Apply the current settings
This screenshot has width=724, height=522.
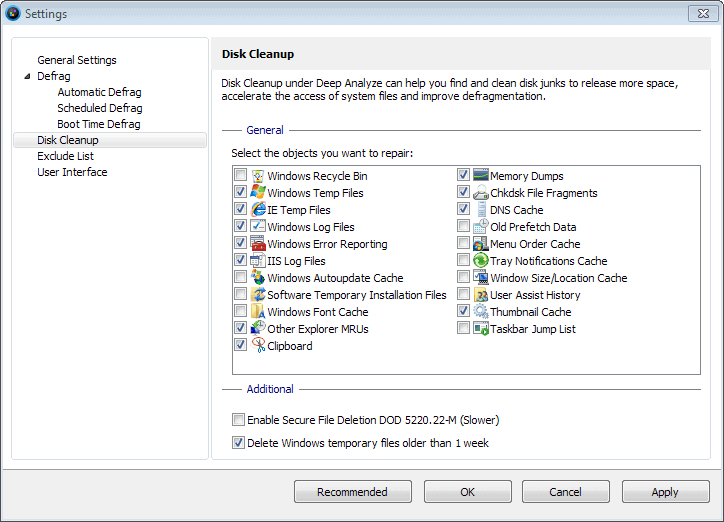pos(665,492)
